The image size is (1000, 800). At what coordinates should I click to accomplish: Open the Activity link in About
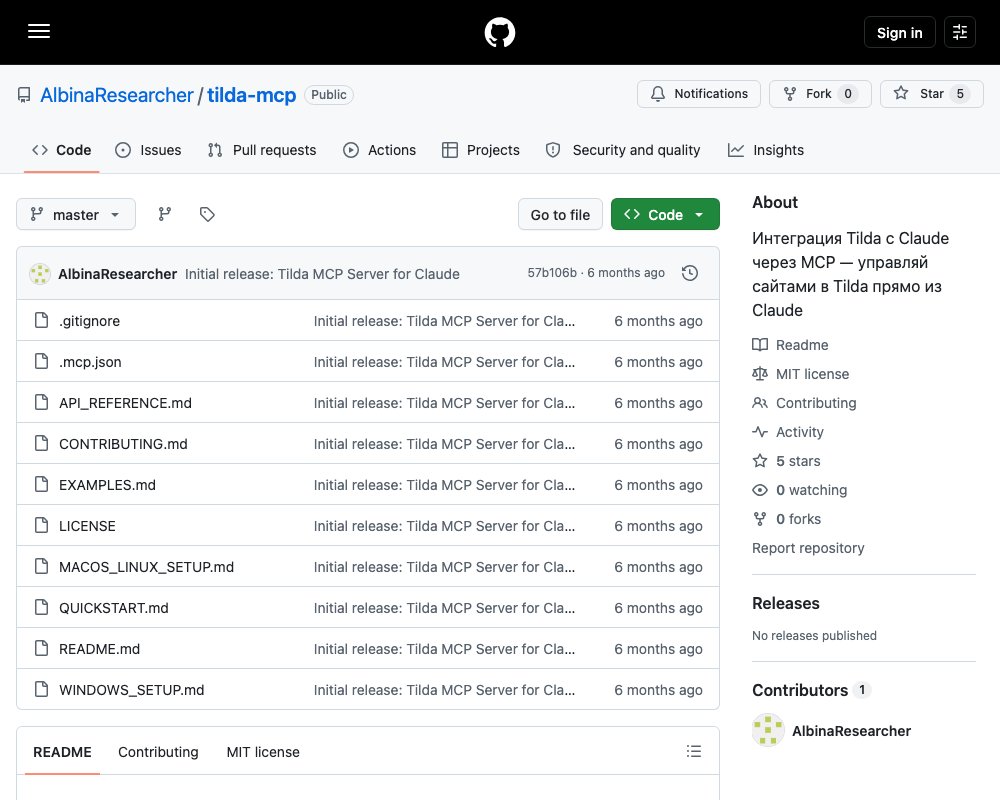[x=800, y=432]
